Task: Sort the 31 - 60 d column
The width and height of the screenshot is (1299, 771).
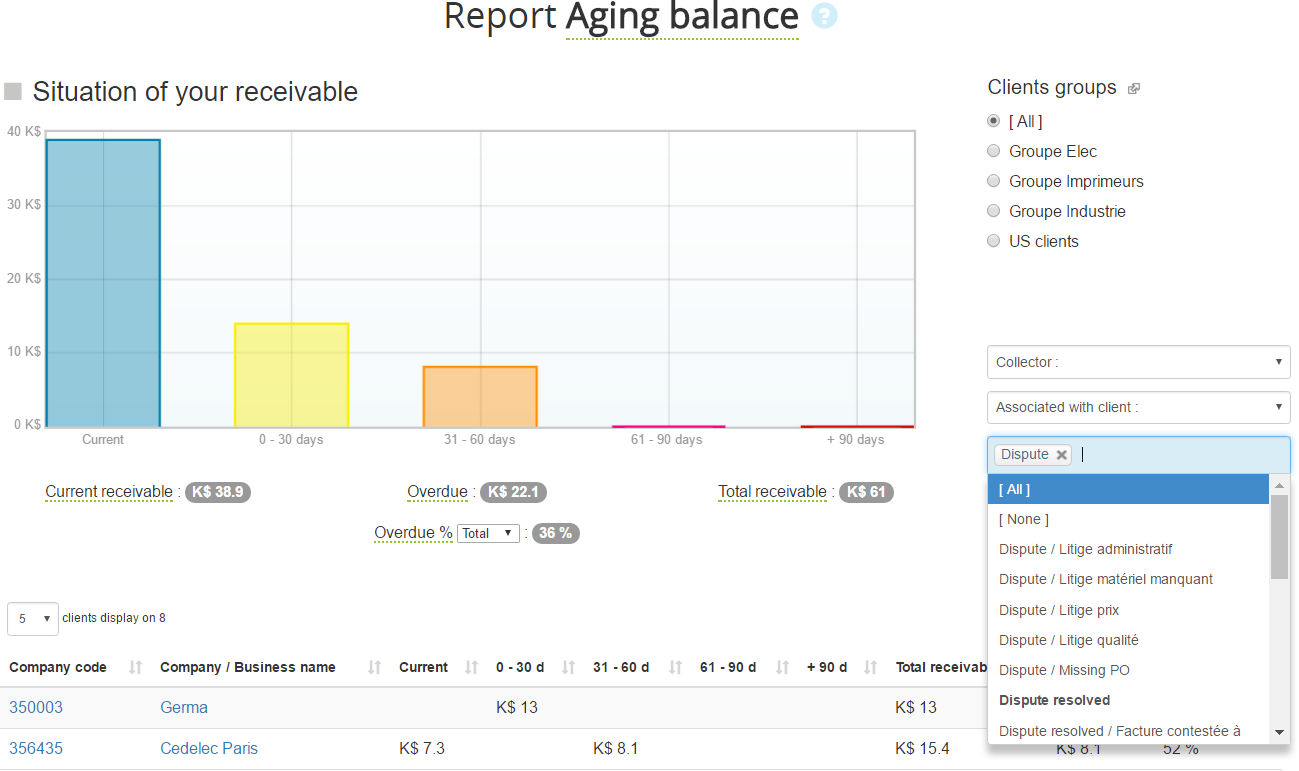Action: click(675, 668)
